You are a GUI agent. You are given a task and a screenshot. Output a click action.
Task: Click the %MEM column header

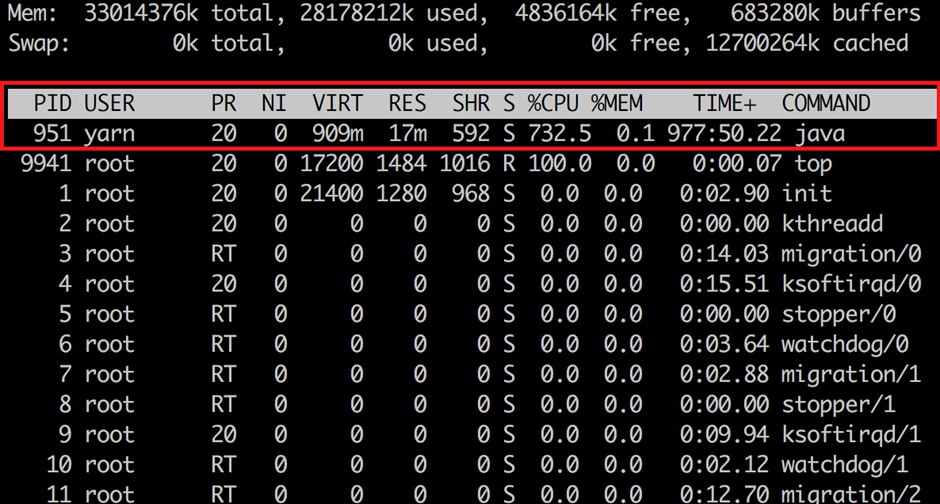616,103
